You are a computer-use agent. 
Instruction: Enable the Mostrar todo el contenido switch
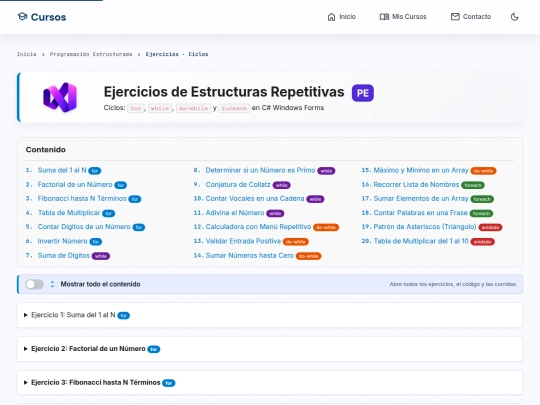(x=34, y=284)
